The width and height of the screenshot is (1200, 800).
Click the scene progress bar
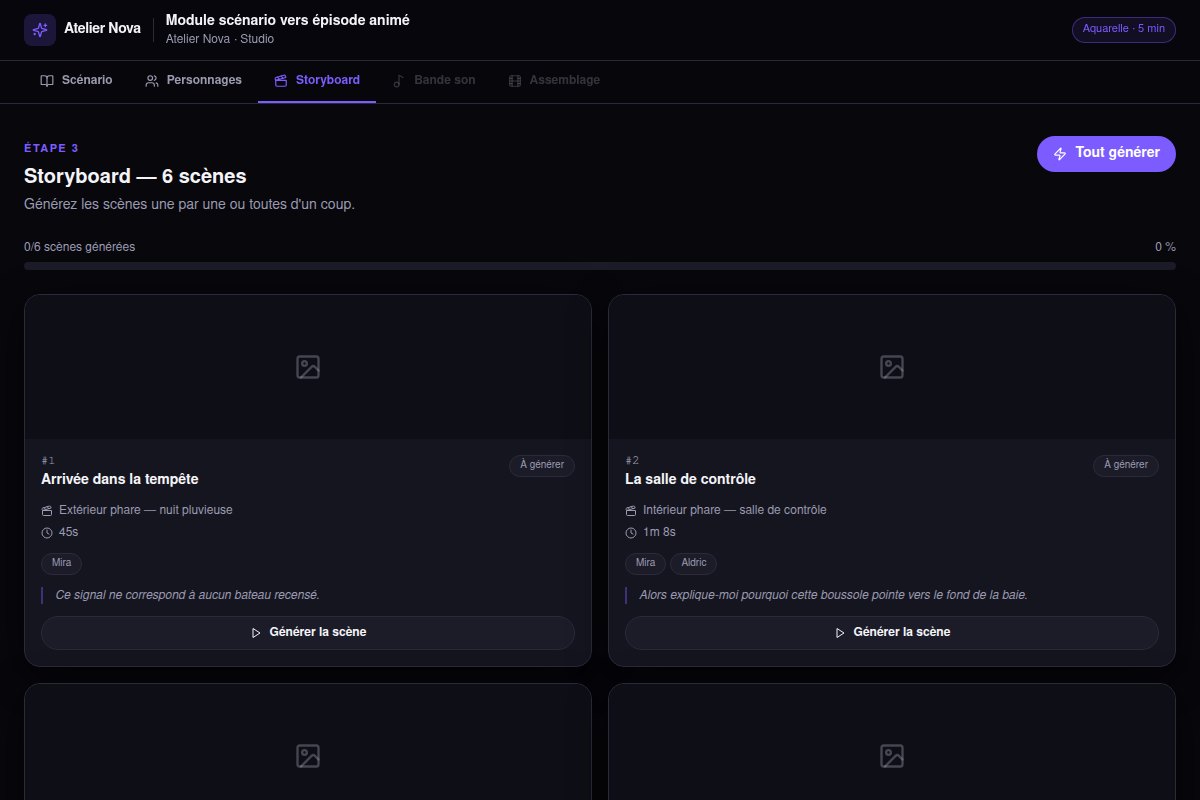point(600,266)
